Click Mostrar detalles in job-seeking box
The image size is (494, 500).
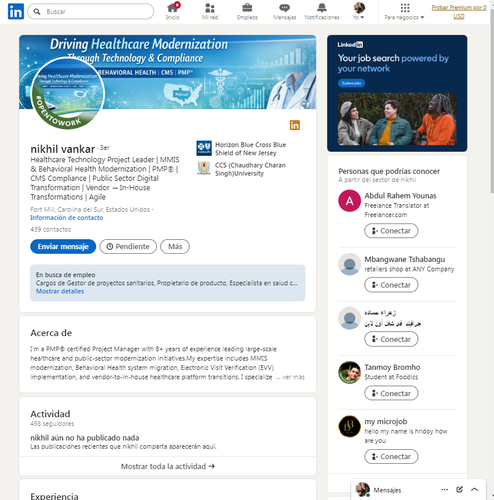pyautogui.click(x=60, y=291)
